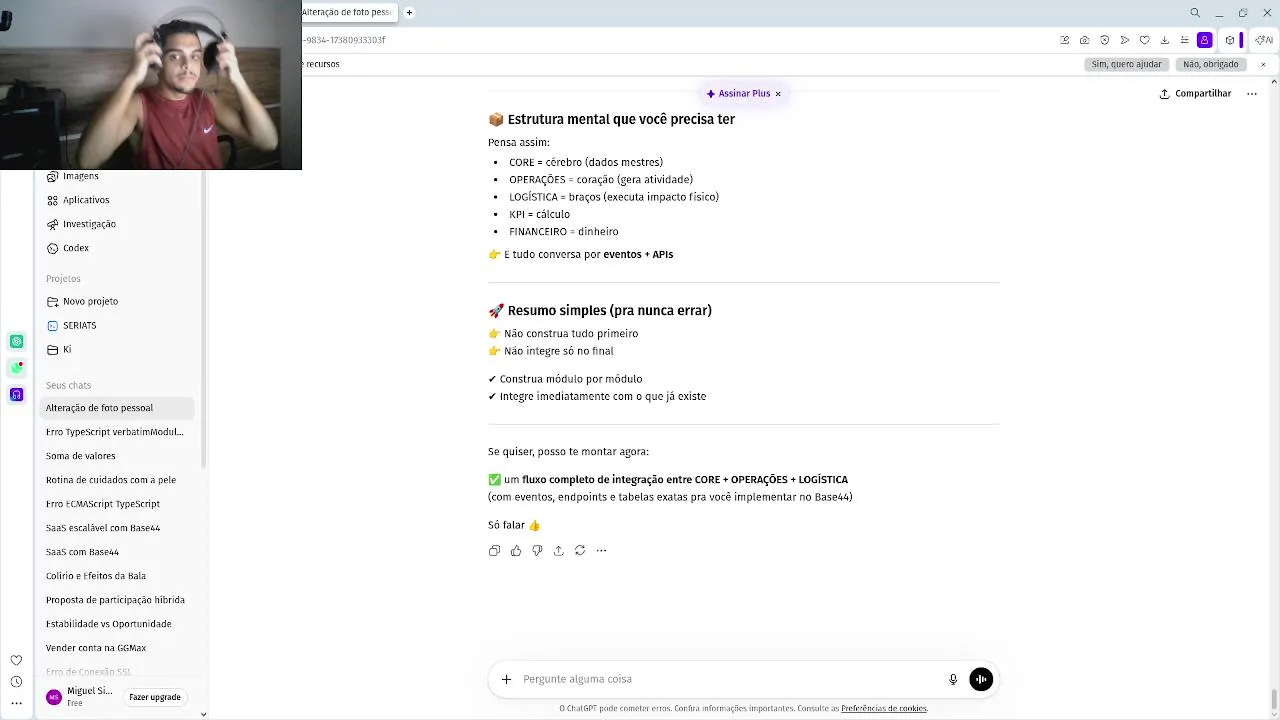Open three-dots menu at sidebar bottom
This screenshot has width=1280, height=720.
click(x=16, y=703)
